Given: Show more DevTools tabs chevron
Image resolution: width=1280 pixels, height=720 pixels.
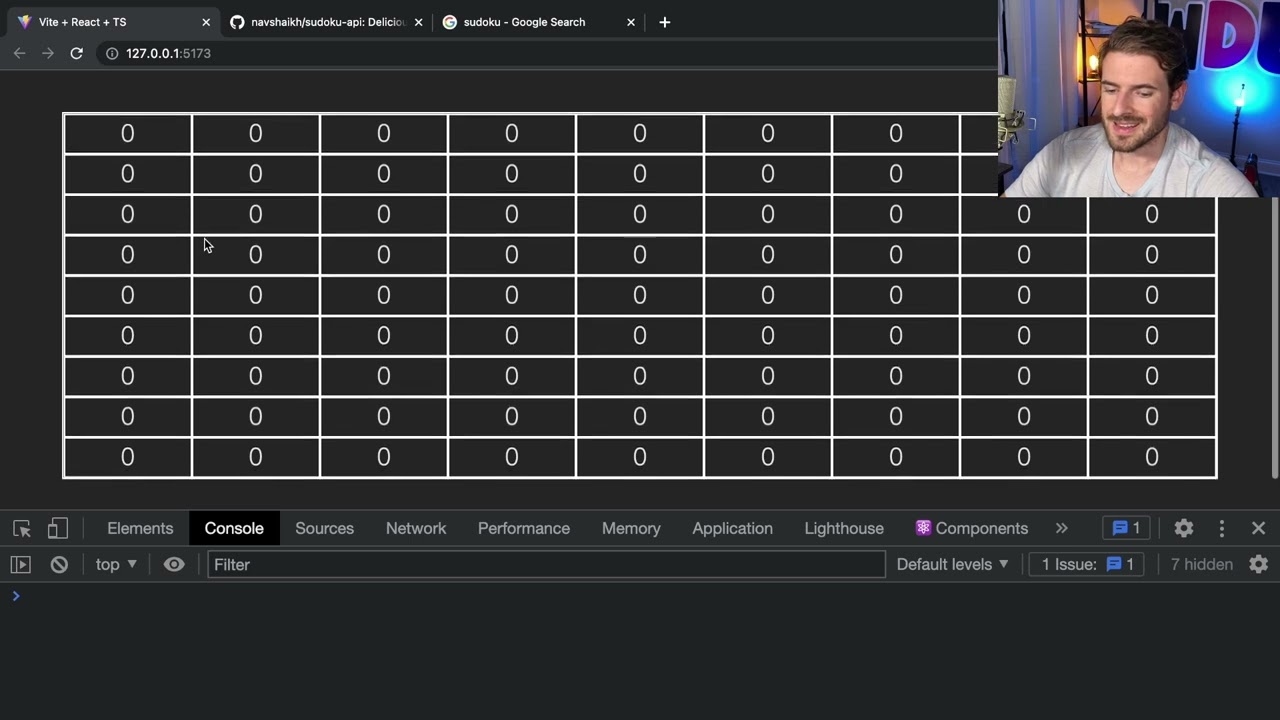Looking at the screenshot, I should 1061,528.
